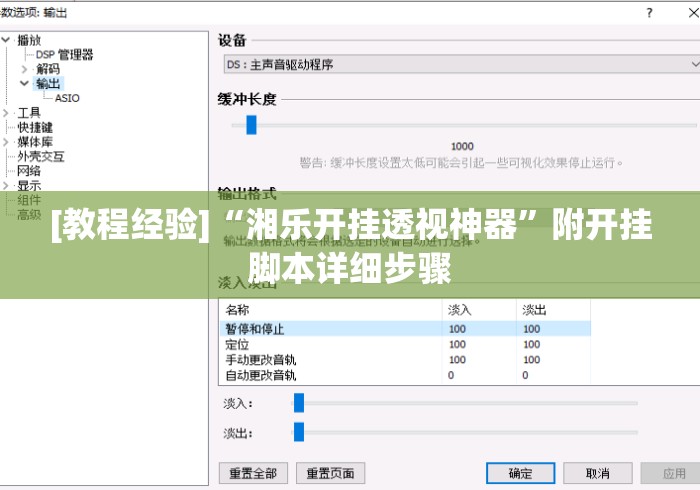Click the 淡入 slider handle
700x490 pixels.
click(299, 403)
